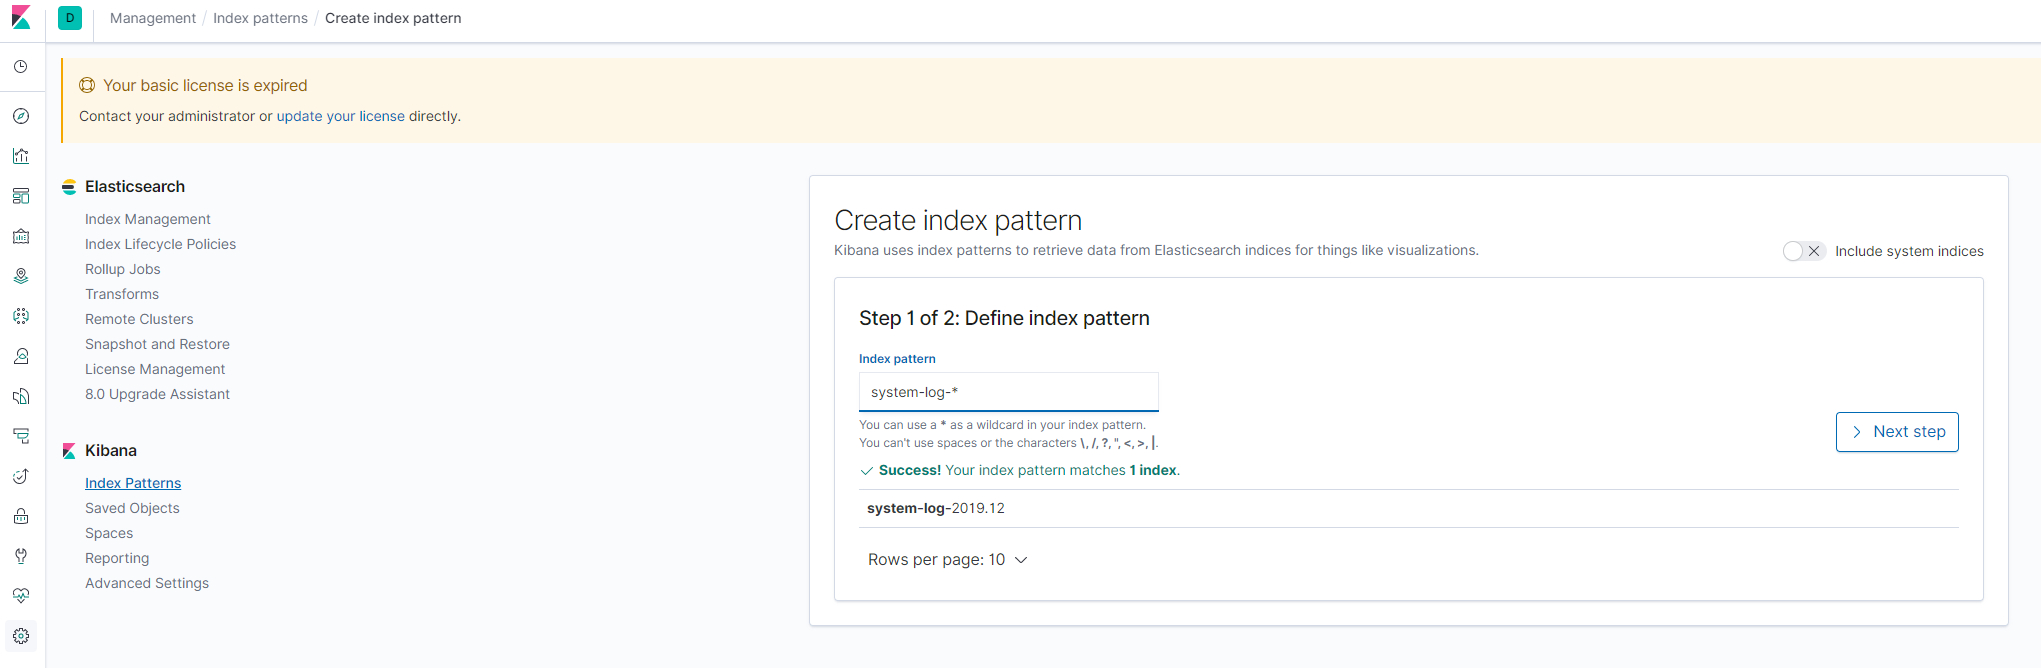Open Recently viewed clock icon
The image size is (2041, 668).
[21, 67]
